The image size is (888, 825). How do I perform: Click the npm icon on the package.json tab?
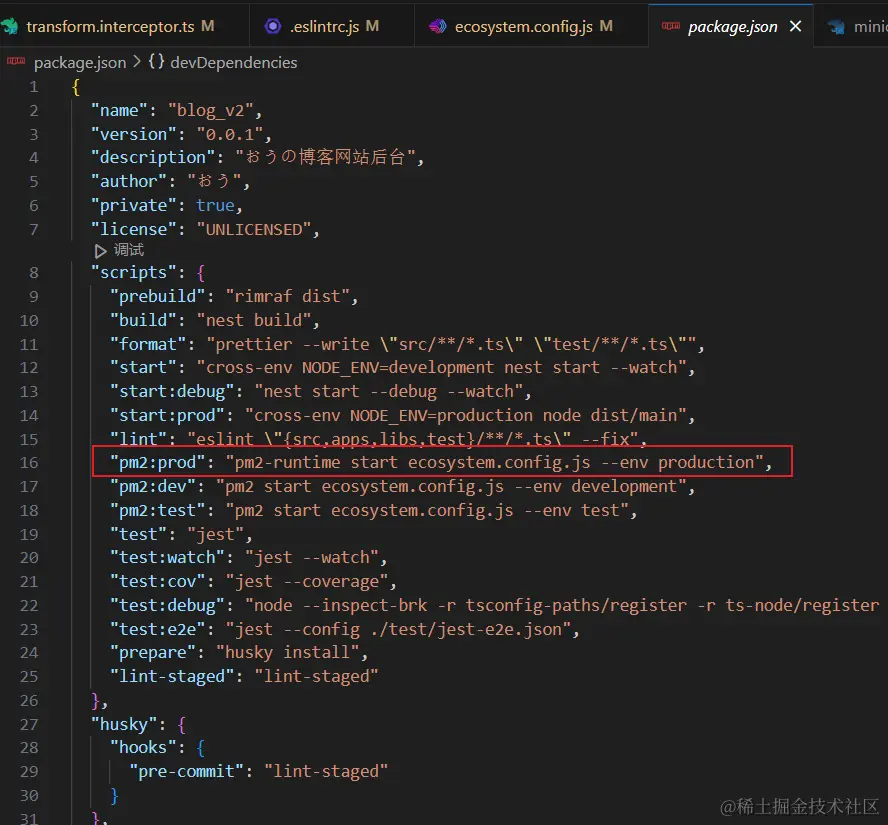click(x=671, y=25)
